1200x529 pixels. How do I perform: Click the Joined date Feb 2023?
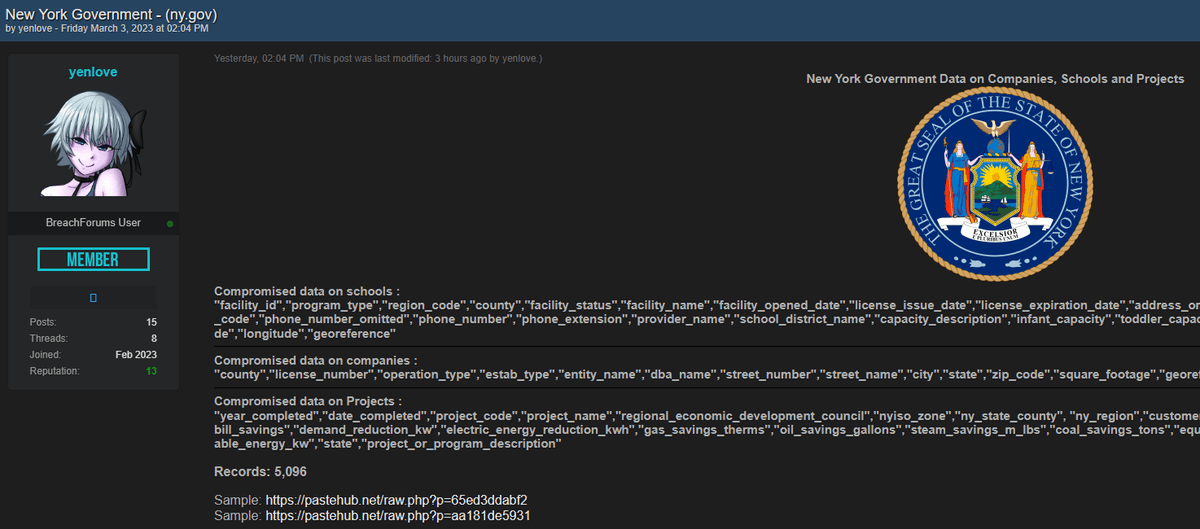[136, 355]
